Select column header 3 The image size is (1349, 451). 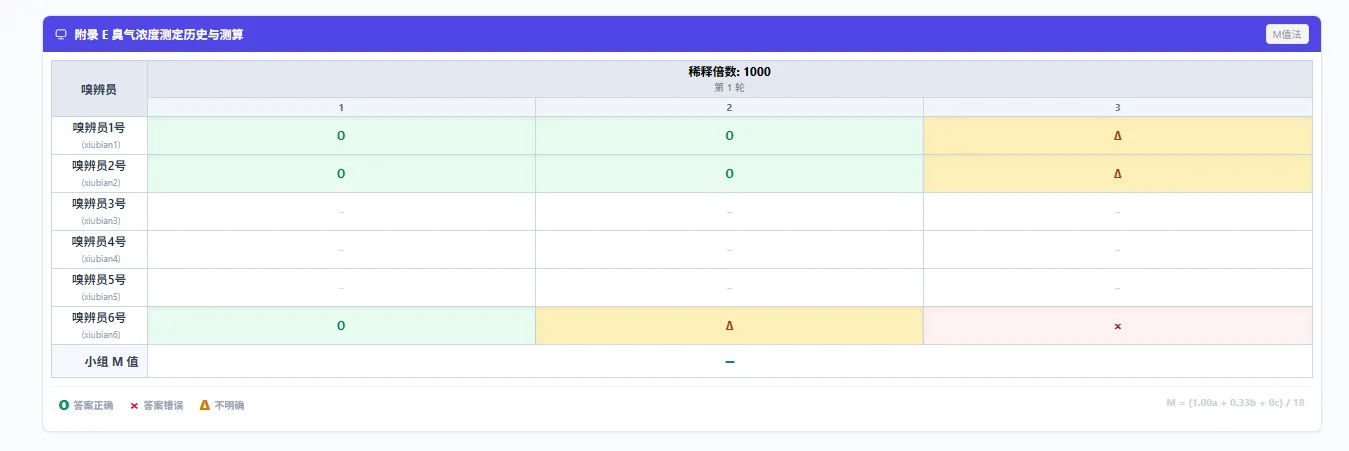coord(1117,107)
